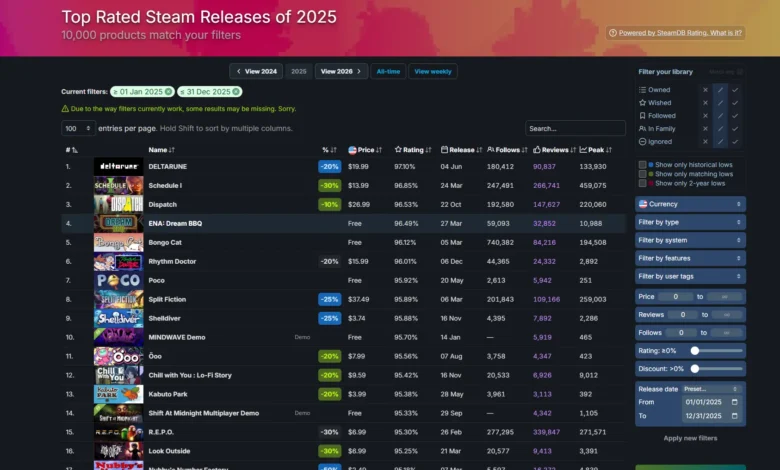The image size is (780, 470).
Task: Adjust the Rating minimum slider
Action: (695, 351)
